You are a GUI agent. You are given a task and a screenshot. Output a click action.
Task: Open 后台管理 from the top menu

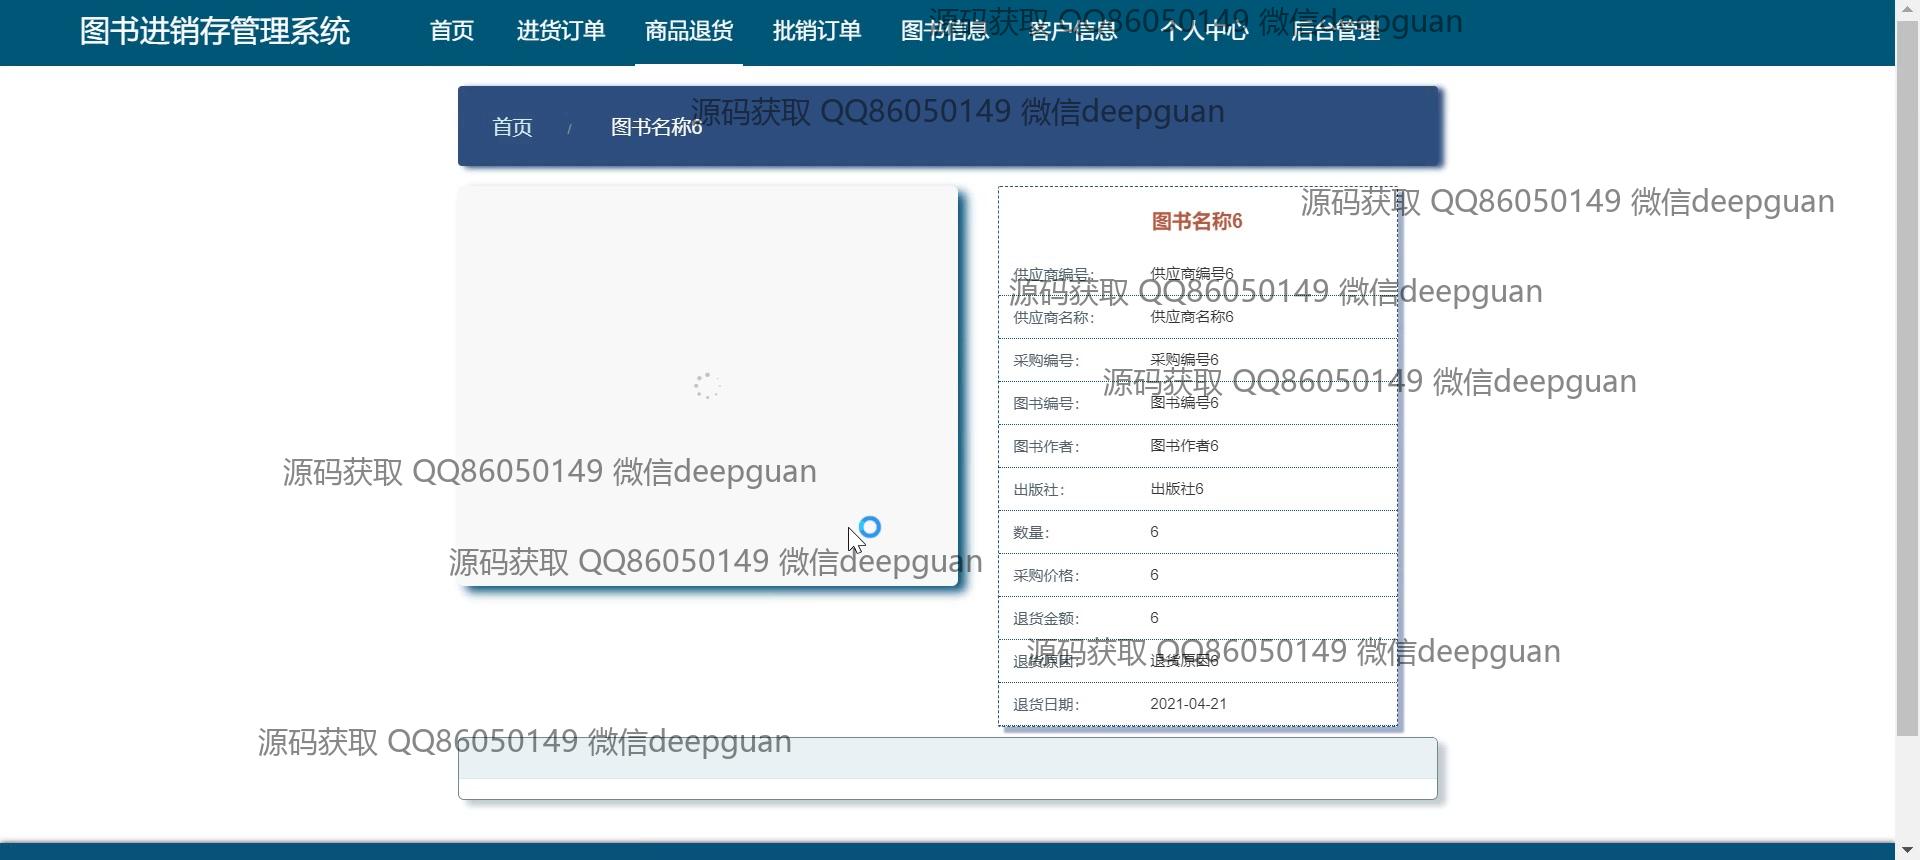click(1335, 31)
